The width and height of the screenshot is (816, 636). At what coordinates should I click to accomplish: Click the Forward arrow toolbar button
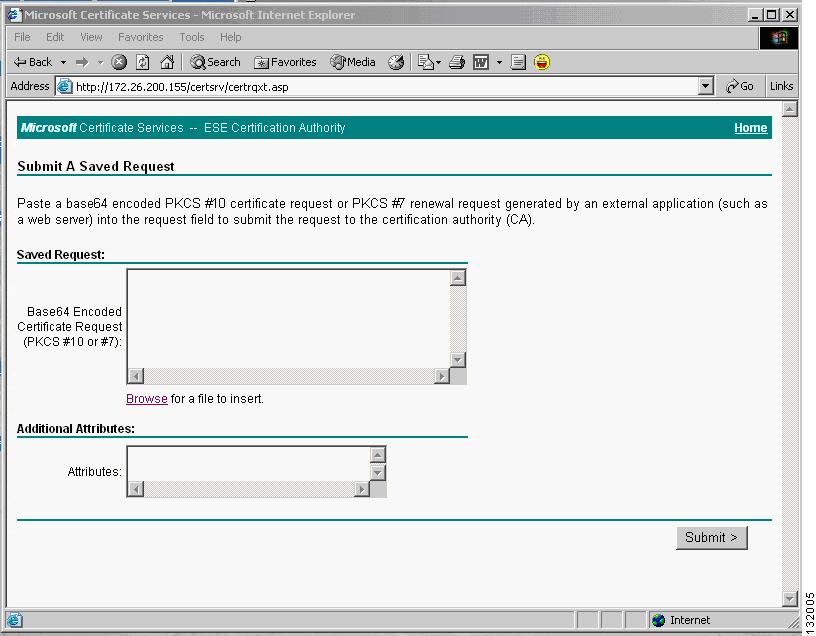tap(82, 62)
